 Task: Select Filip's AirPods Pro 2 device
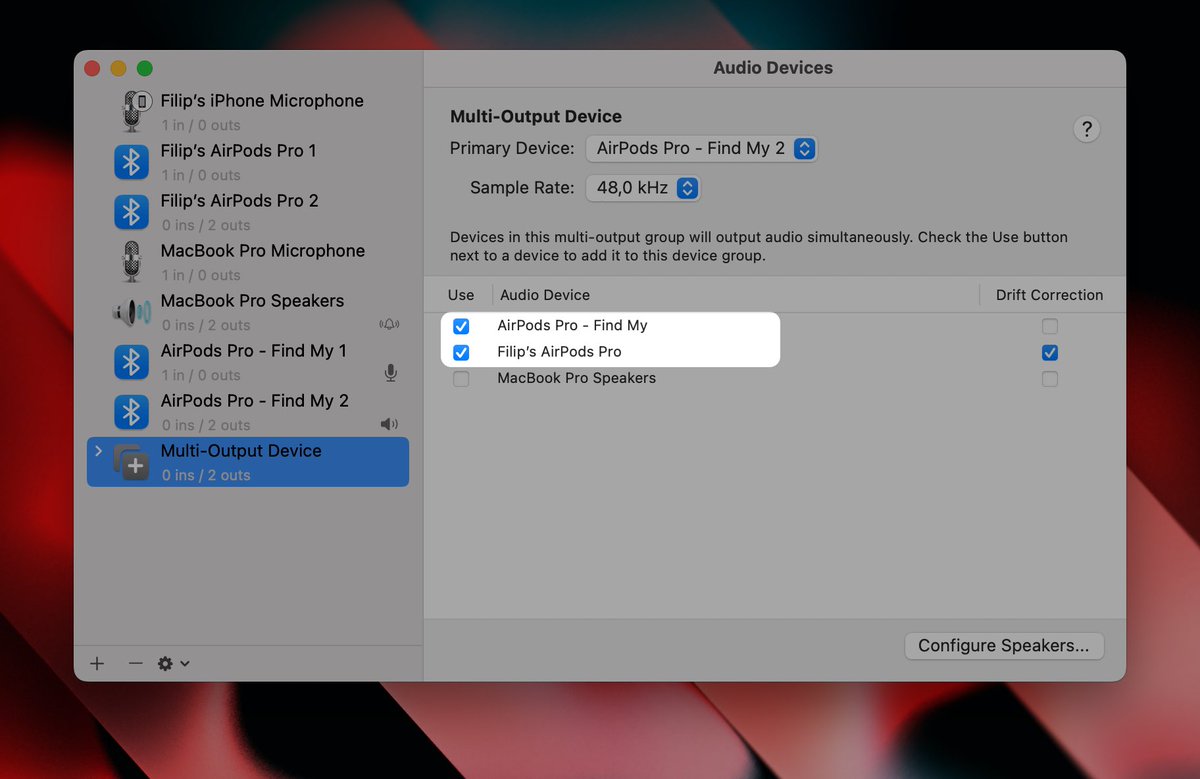pos(248,212)
